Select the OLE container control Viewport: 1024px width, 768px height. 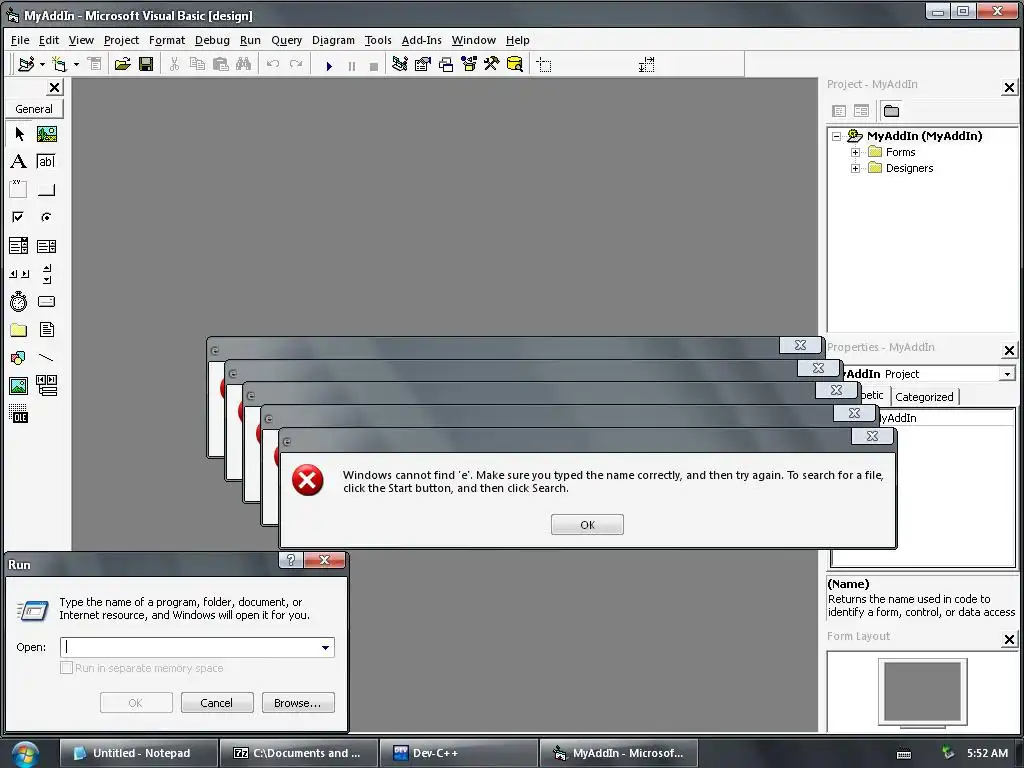pos(19,413)
